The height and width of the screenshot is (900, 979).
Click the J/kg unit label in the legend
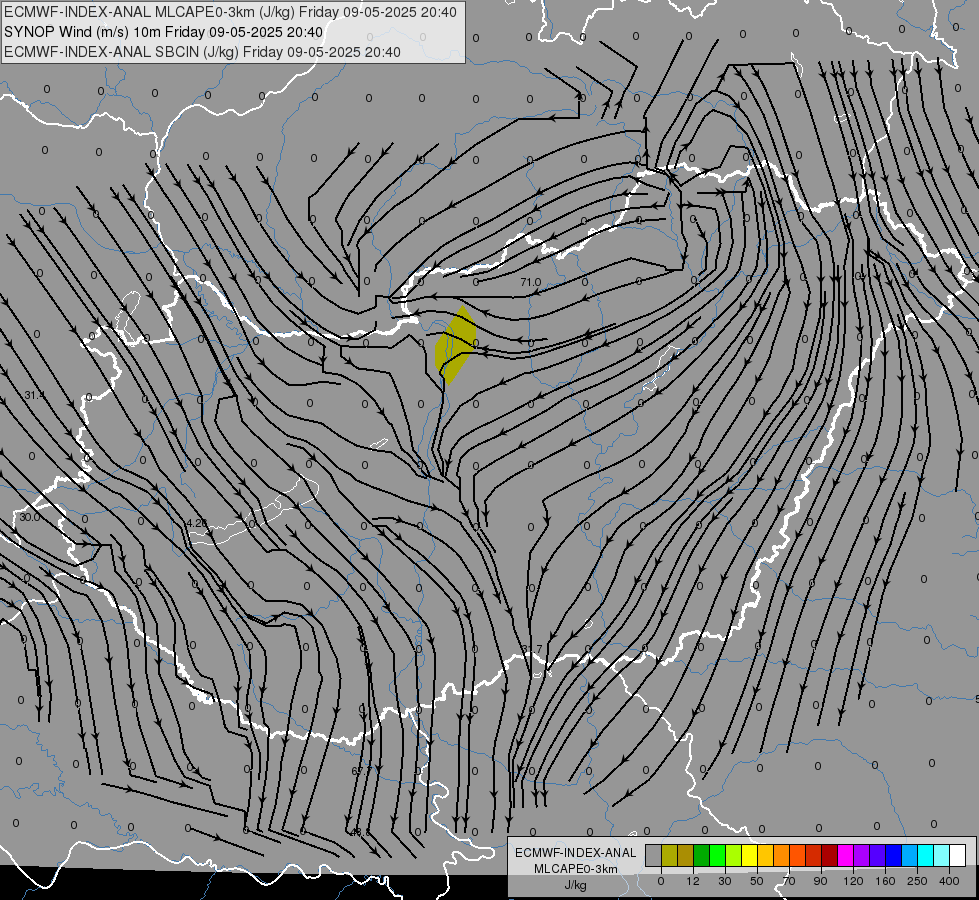pyautogui.click(x=575, y=884)
